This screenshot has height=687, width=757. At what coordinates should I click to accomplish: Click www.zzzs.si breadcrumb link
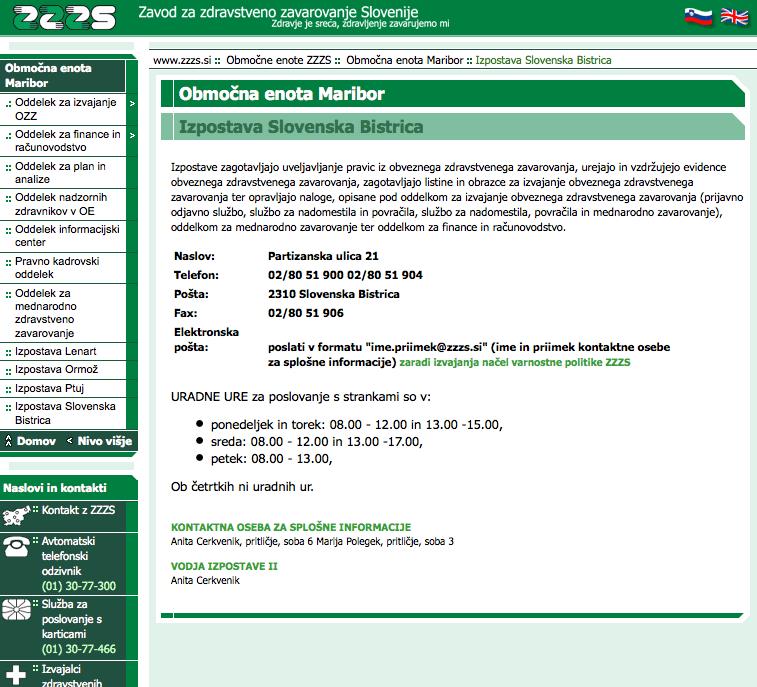(x=182, y=60)
